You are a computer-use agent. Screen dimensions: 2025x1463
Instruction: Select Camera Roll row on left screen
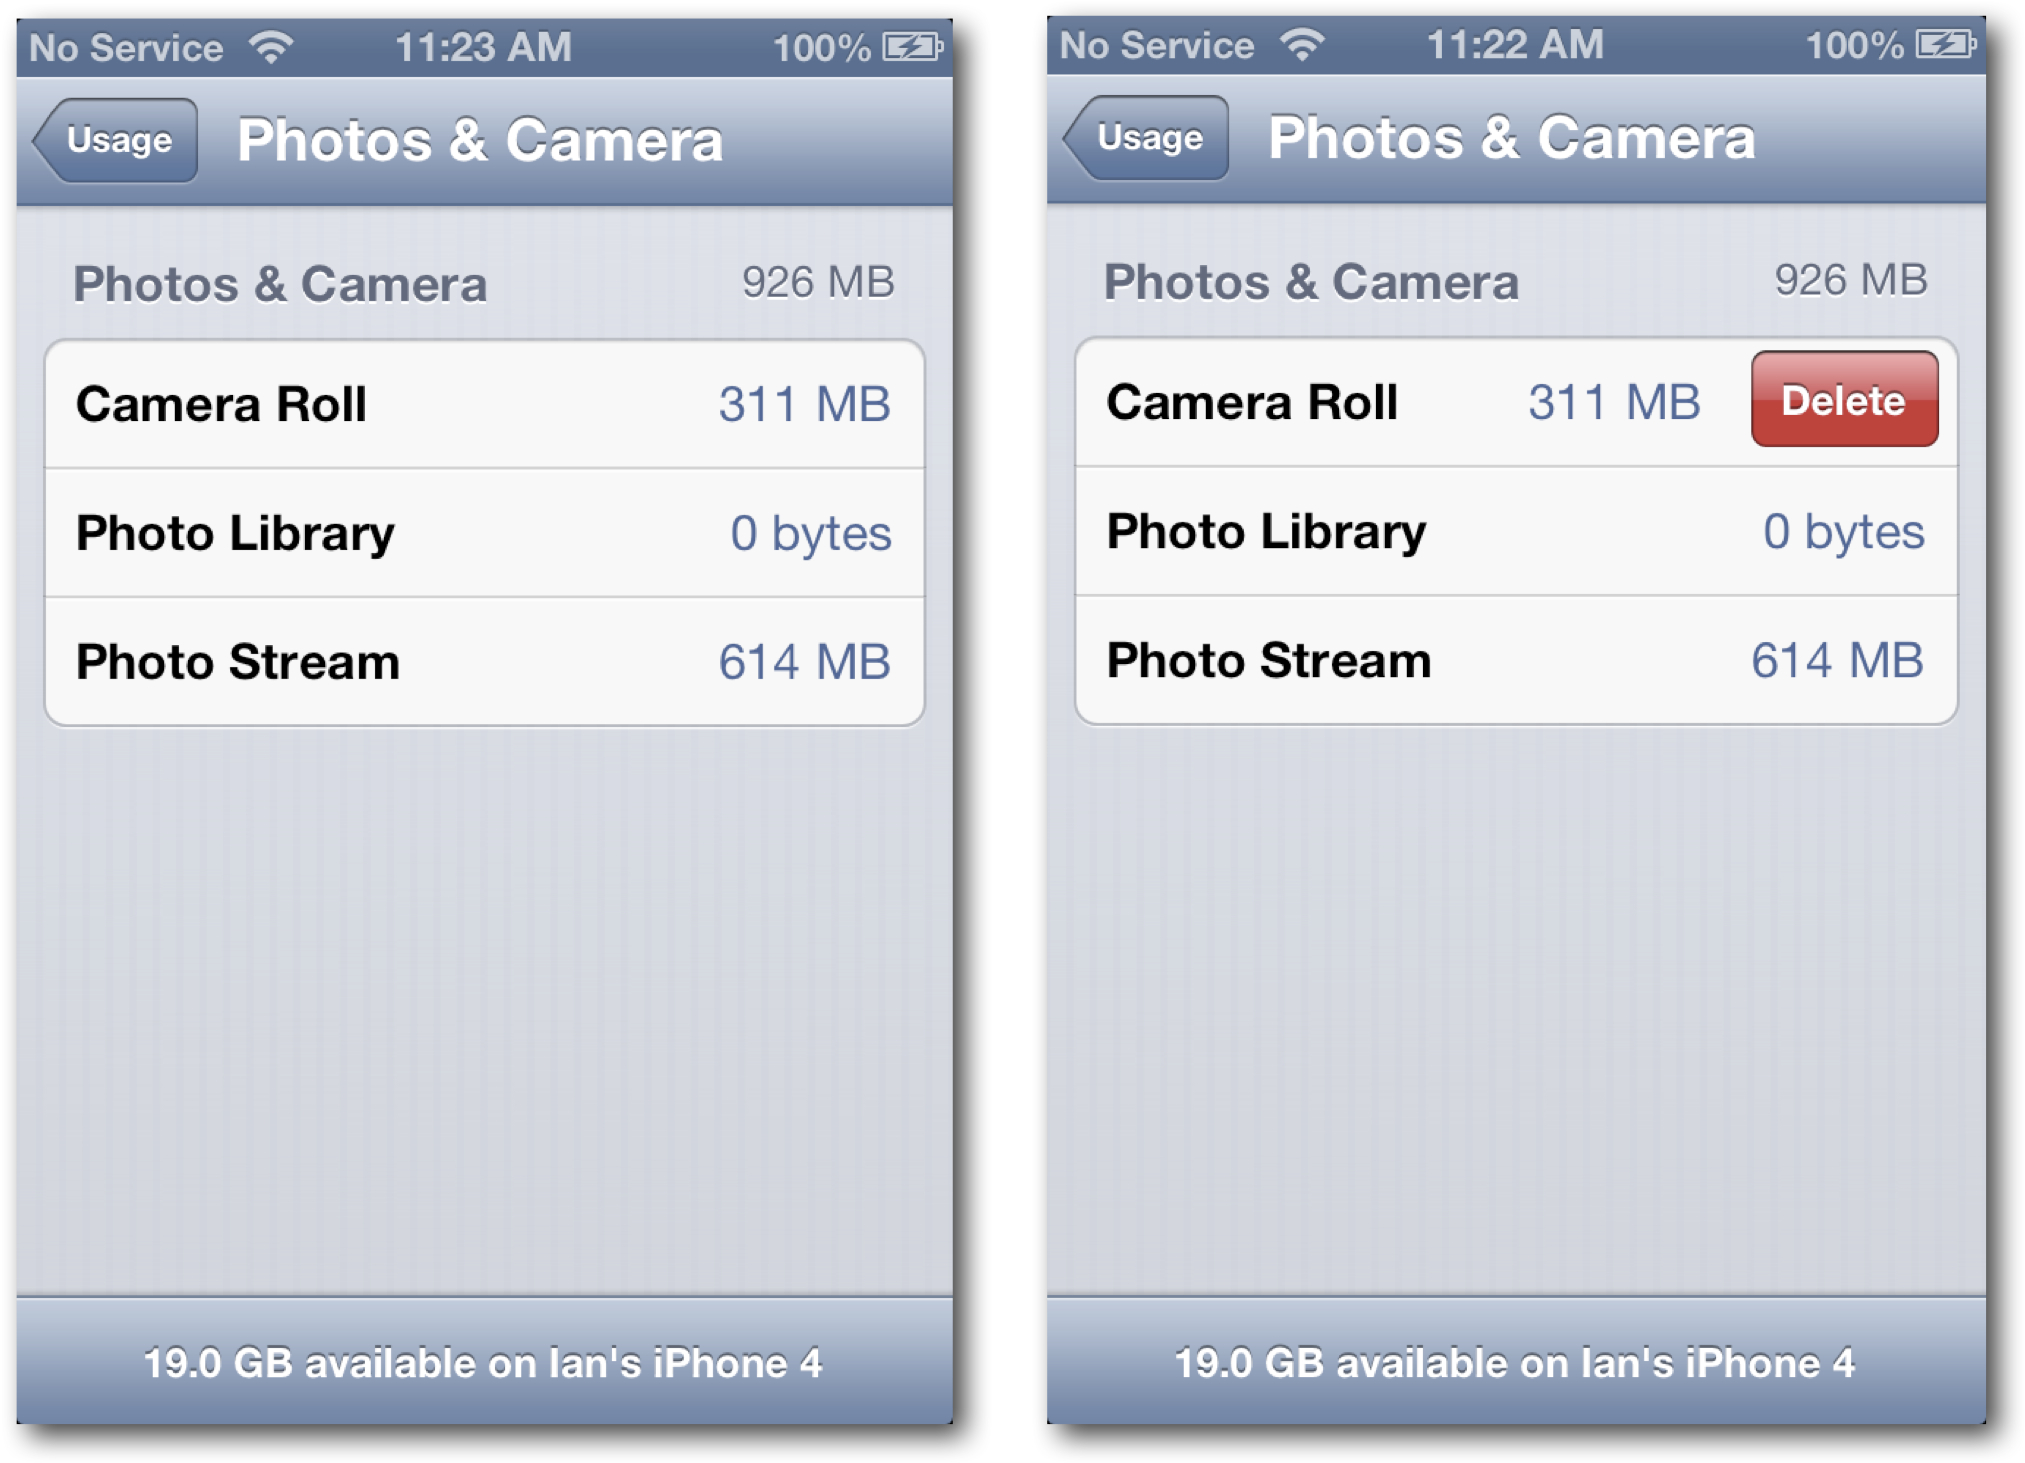tap(485, 404)
